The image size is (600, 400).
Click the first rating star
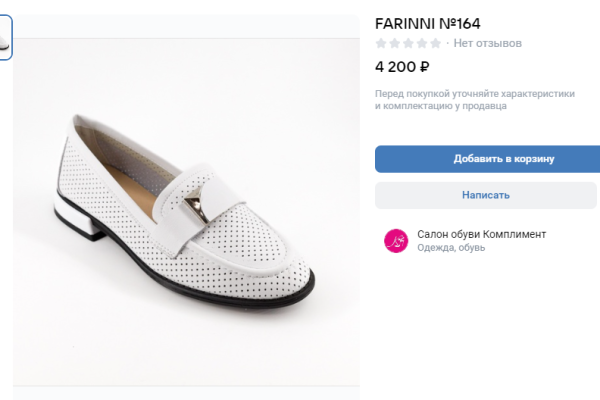point(381,44)
